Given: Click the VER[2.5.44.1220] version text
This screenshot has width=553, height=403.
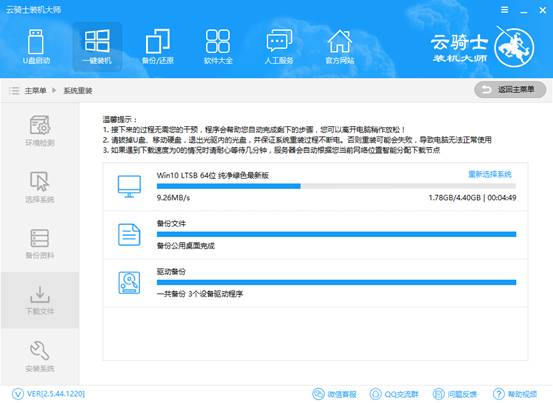Looking at the screenshot, I should [x=56, y=394].
